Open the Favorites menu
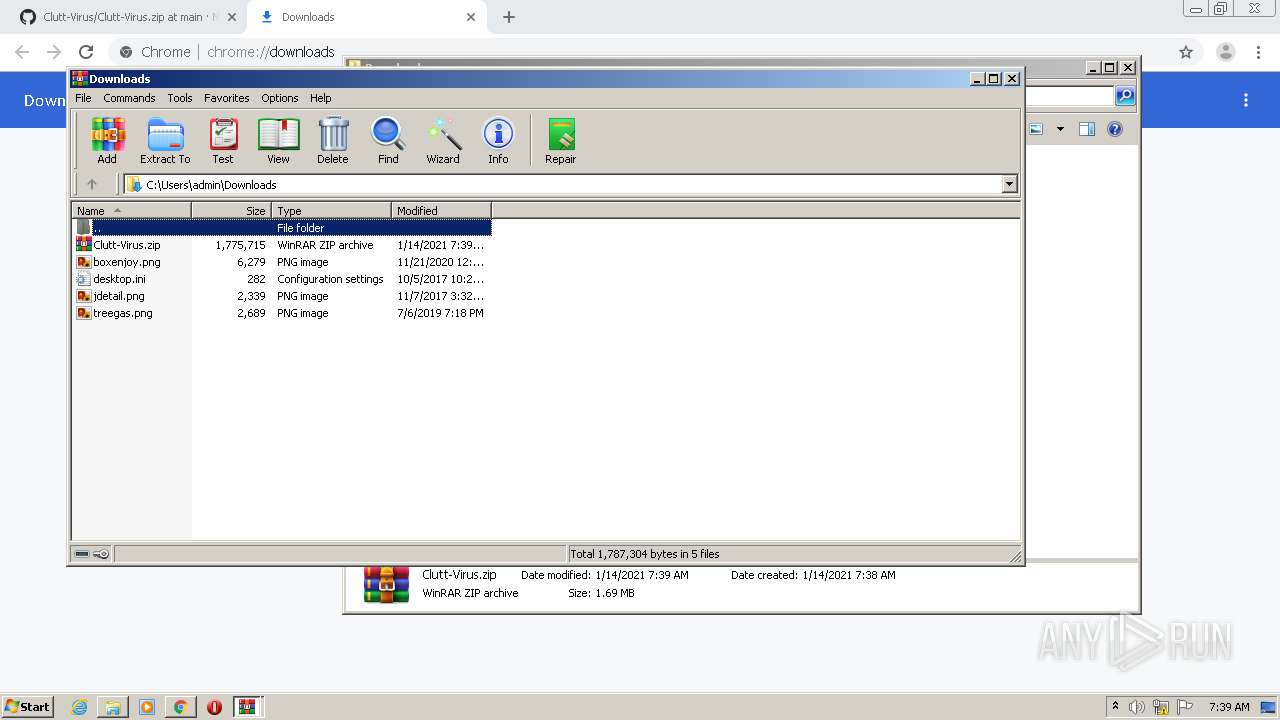This screenshot has height=720, width=1280. [227, 98]
